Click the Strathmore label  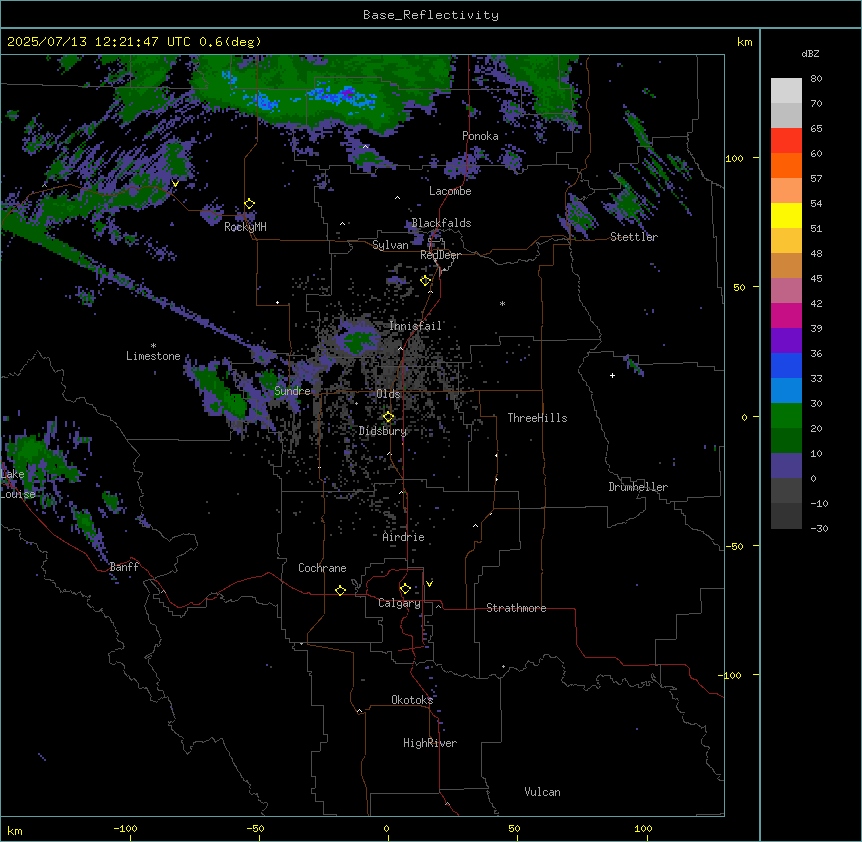516,608
